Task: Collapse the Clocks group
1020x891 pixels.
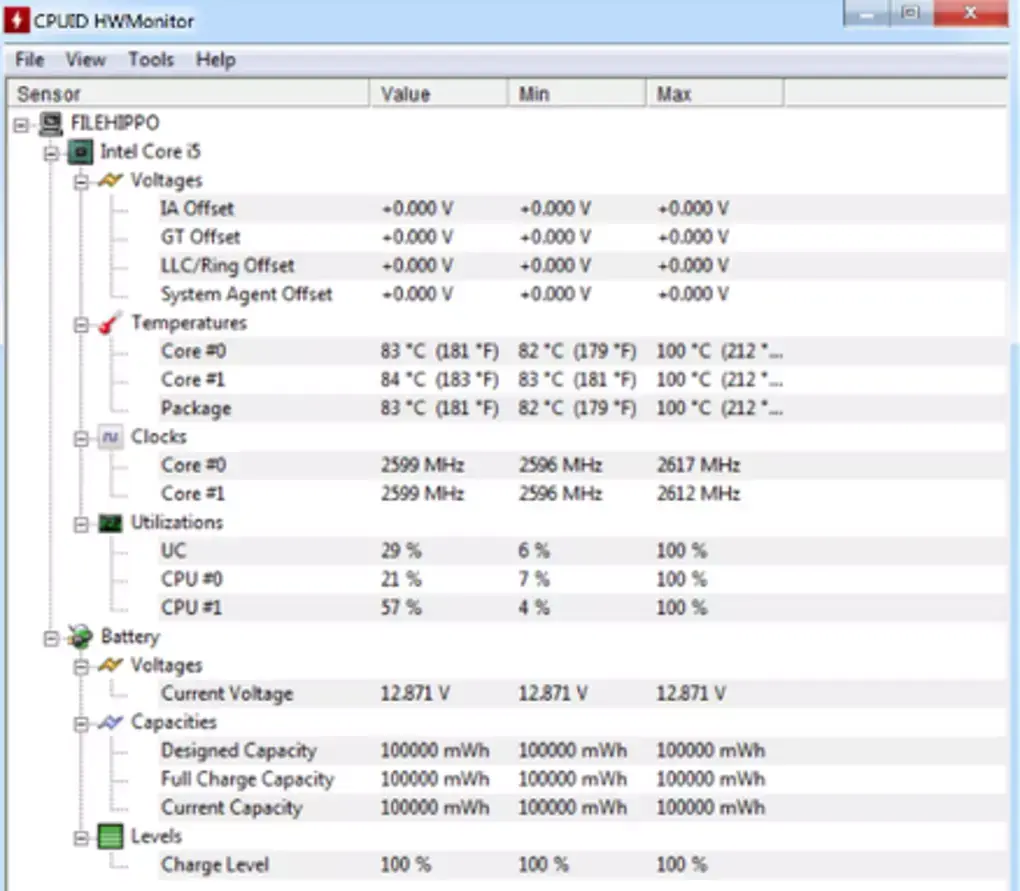Action: tap(81, 439)
